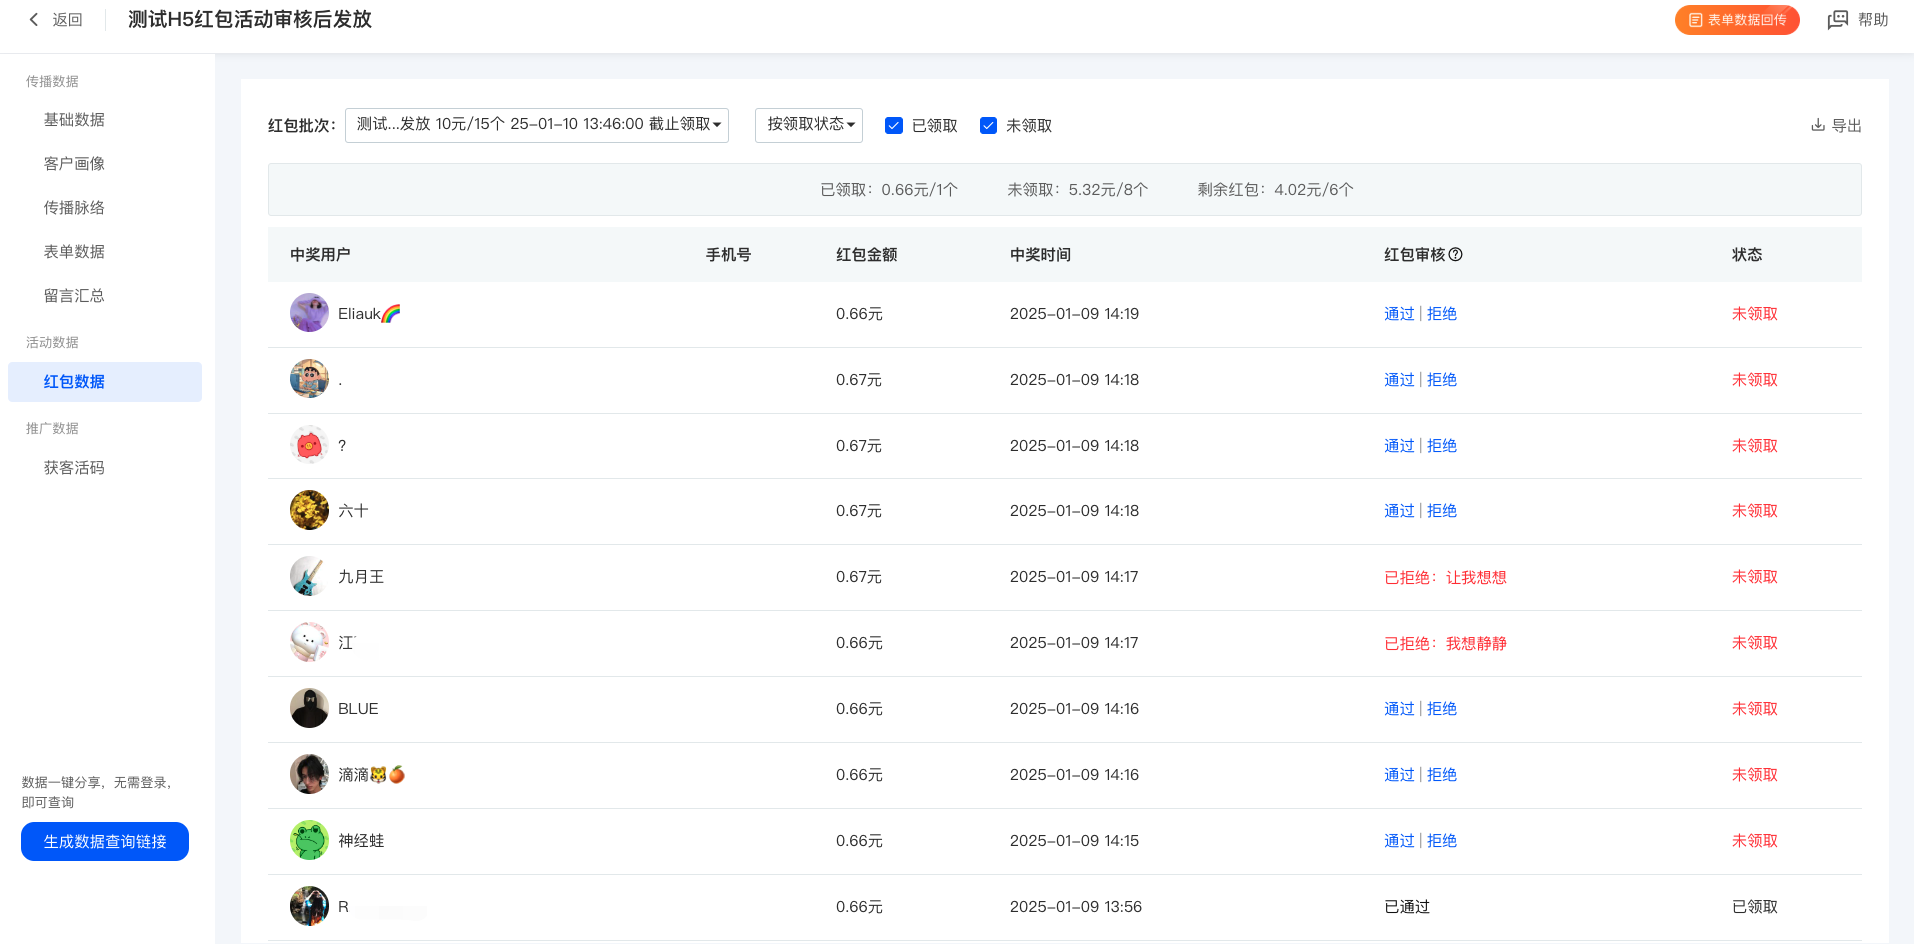Click 通过 in the 神经蛙 row

pos(1399,840)
